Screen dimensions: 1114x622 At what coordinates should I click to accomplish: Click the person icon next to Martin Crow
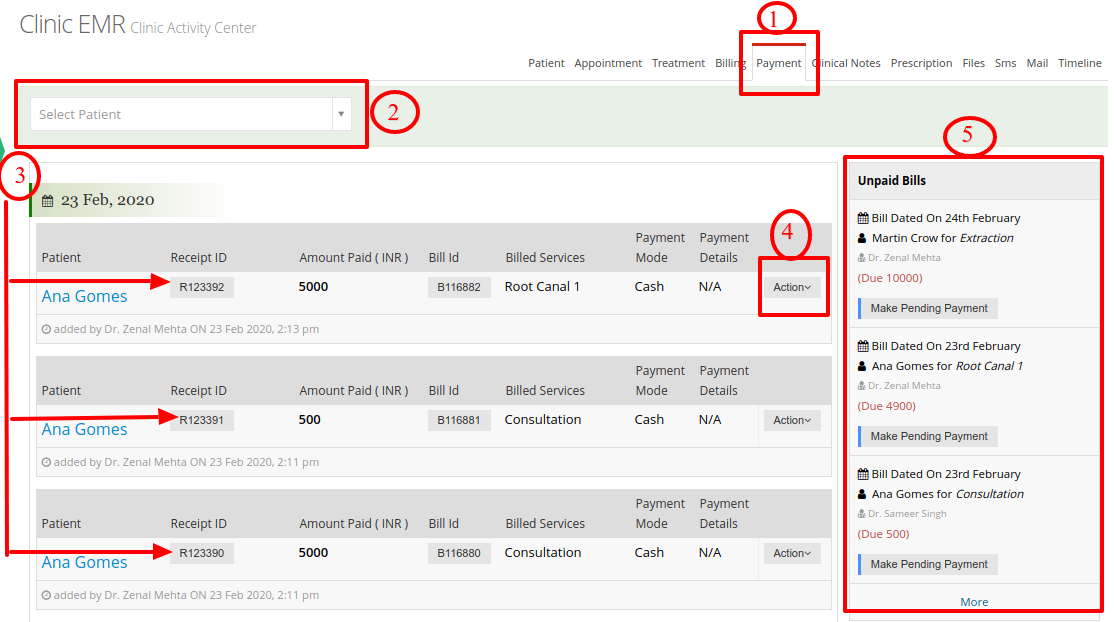tap(862, 238)
